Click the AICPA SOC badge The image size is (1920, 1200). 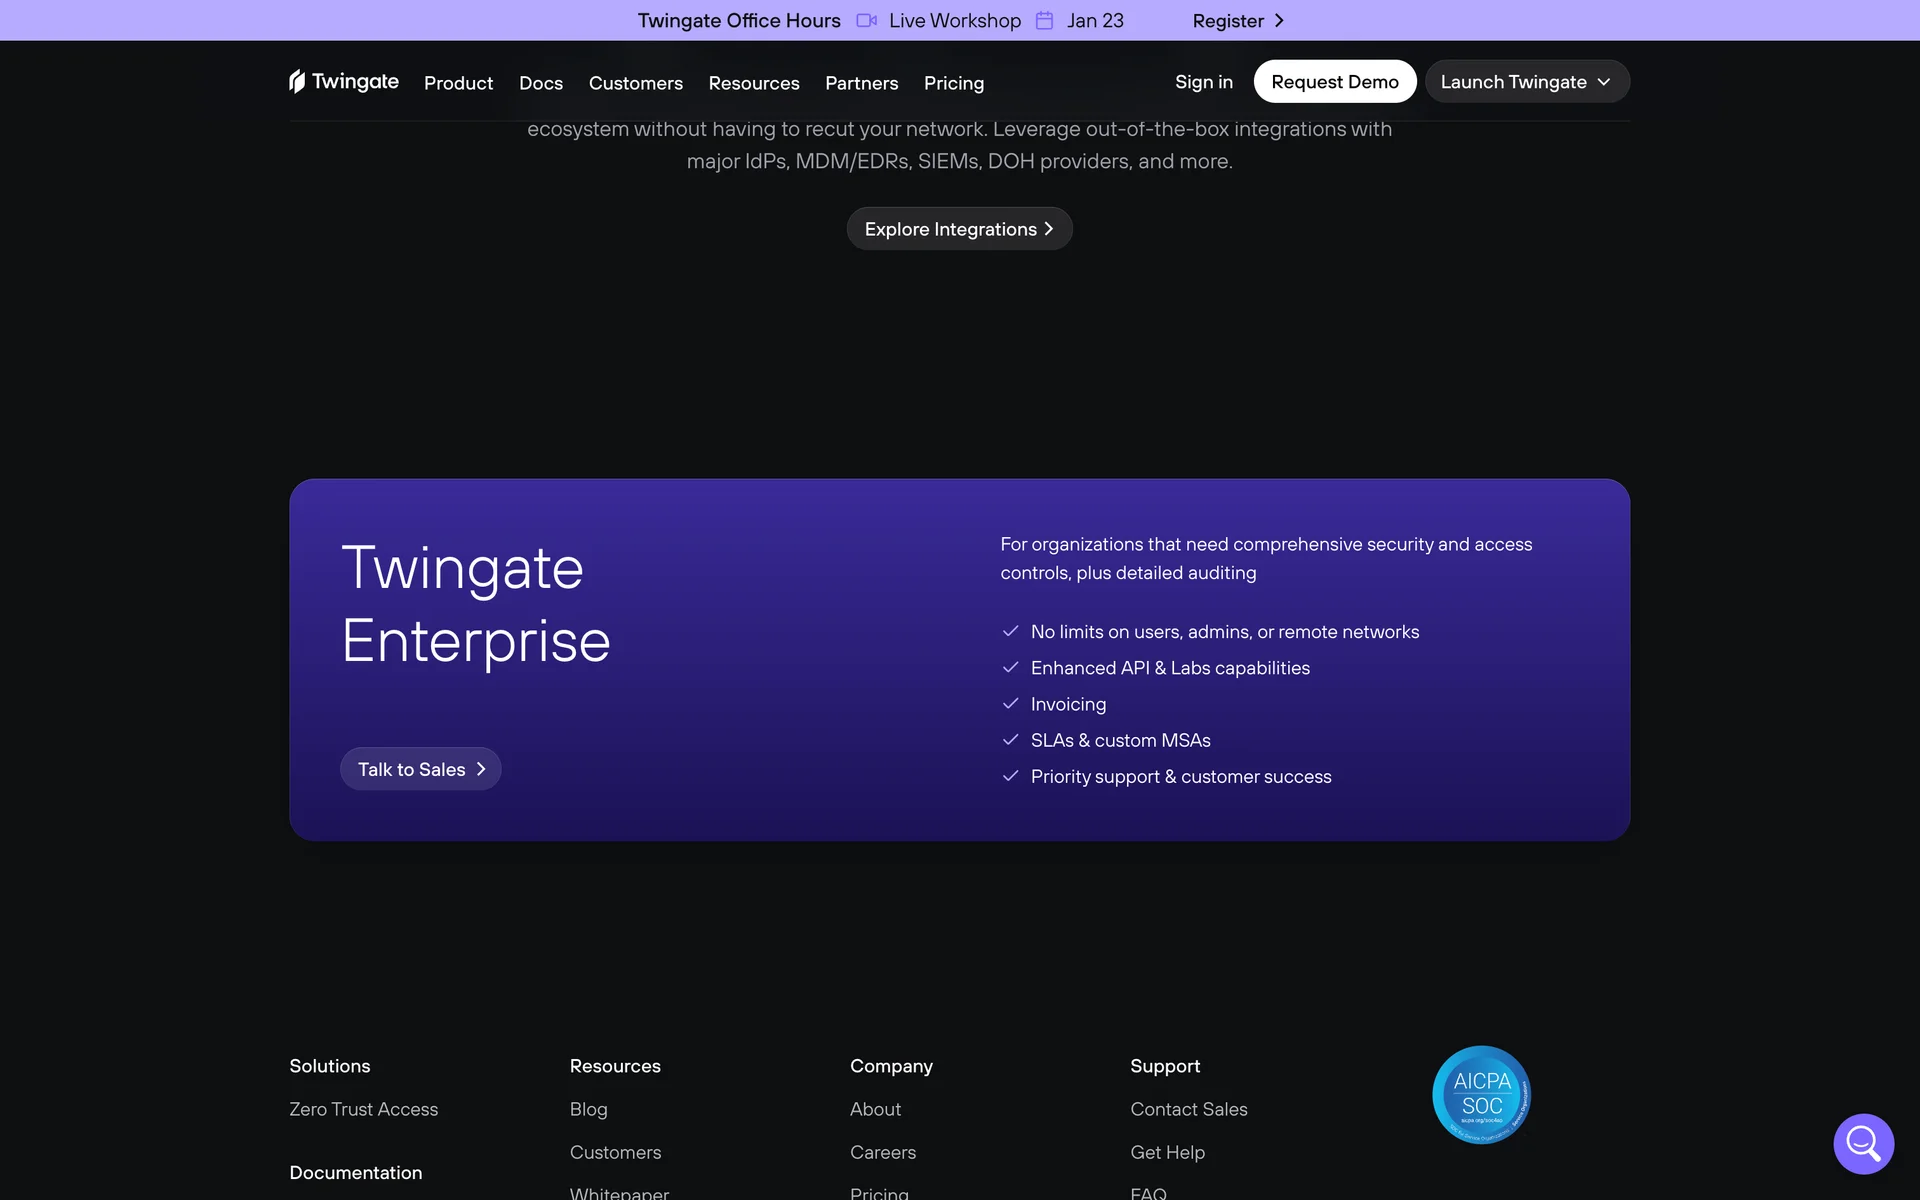[x=1481, y=1094]
